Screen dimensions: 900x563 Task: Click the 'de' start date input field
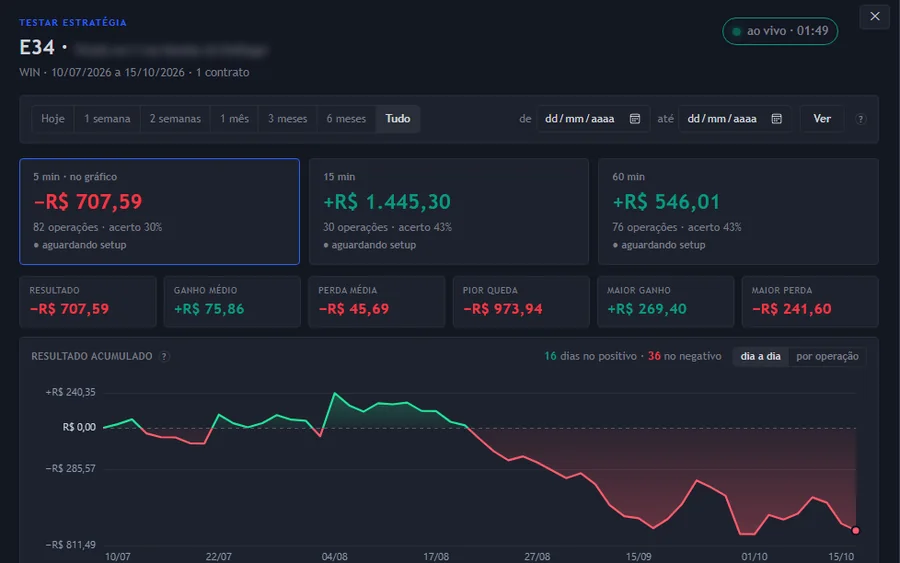pos(593,119)
